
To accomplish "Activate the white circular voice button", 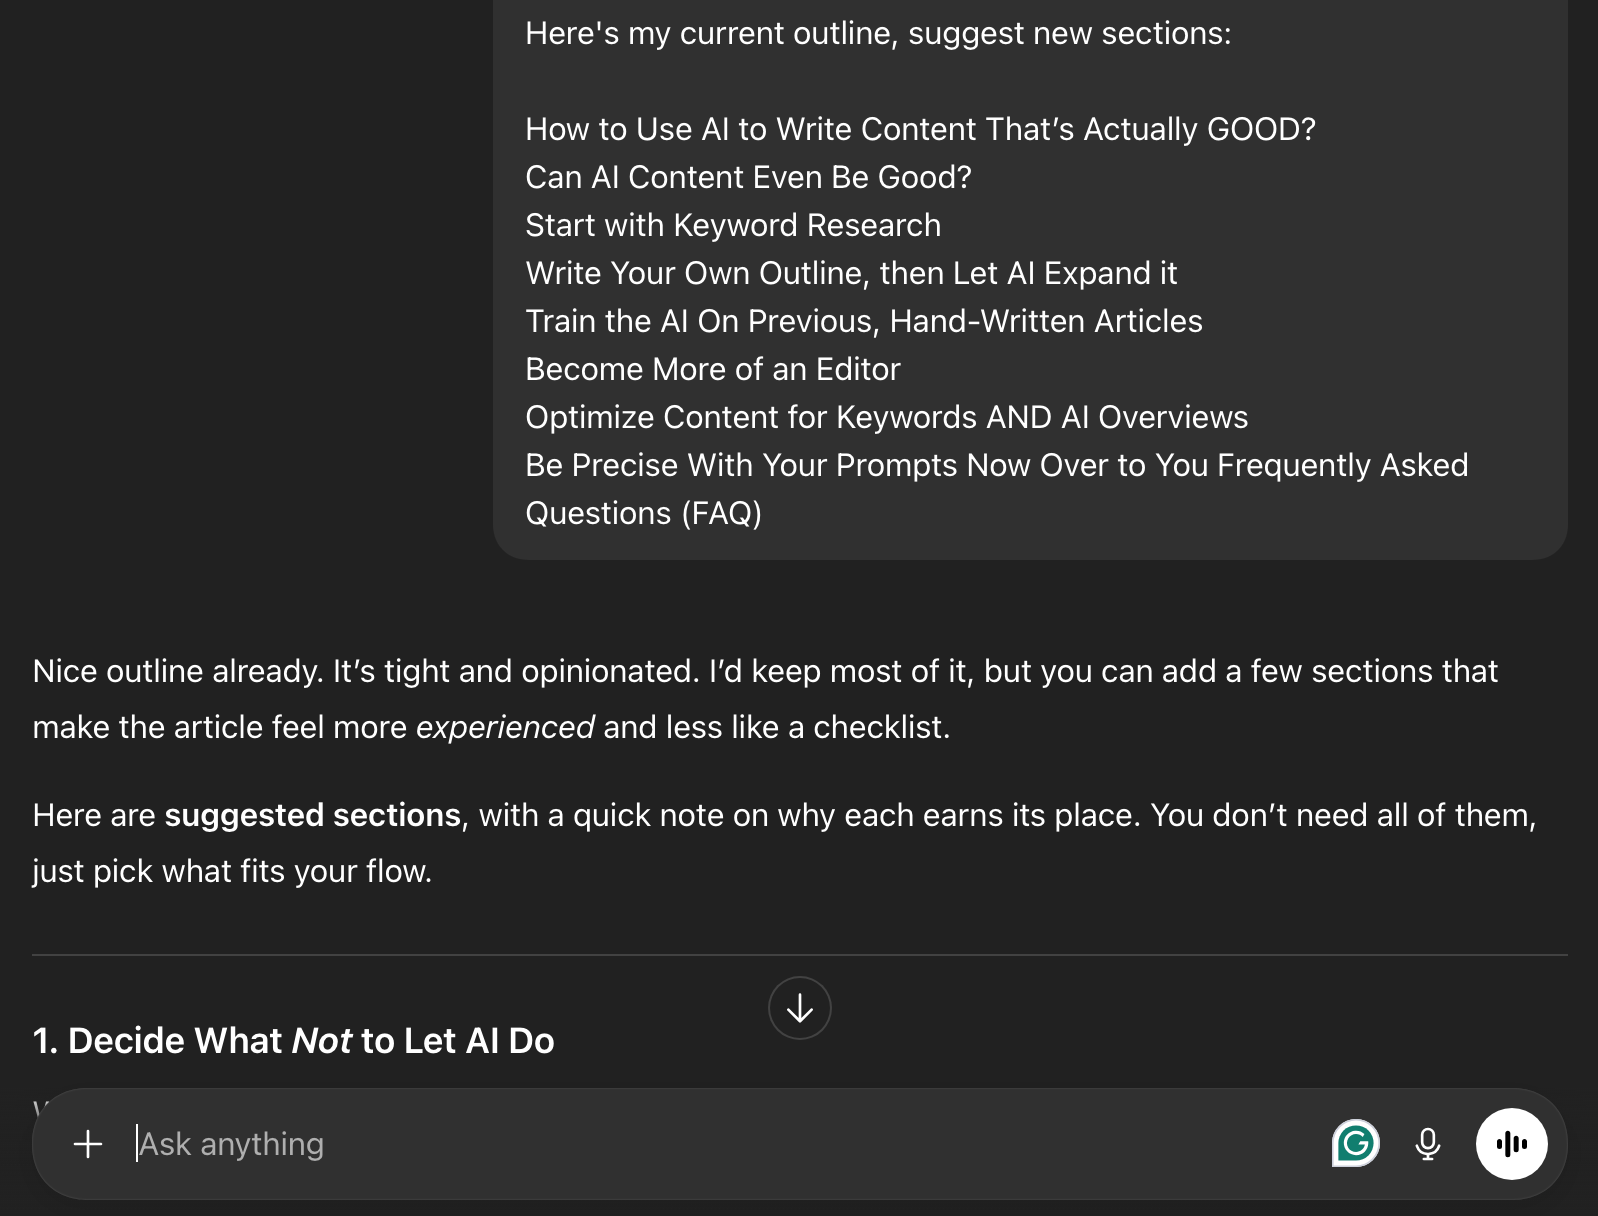I will tap(1513, 1144).
